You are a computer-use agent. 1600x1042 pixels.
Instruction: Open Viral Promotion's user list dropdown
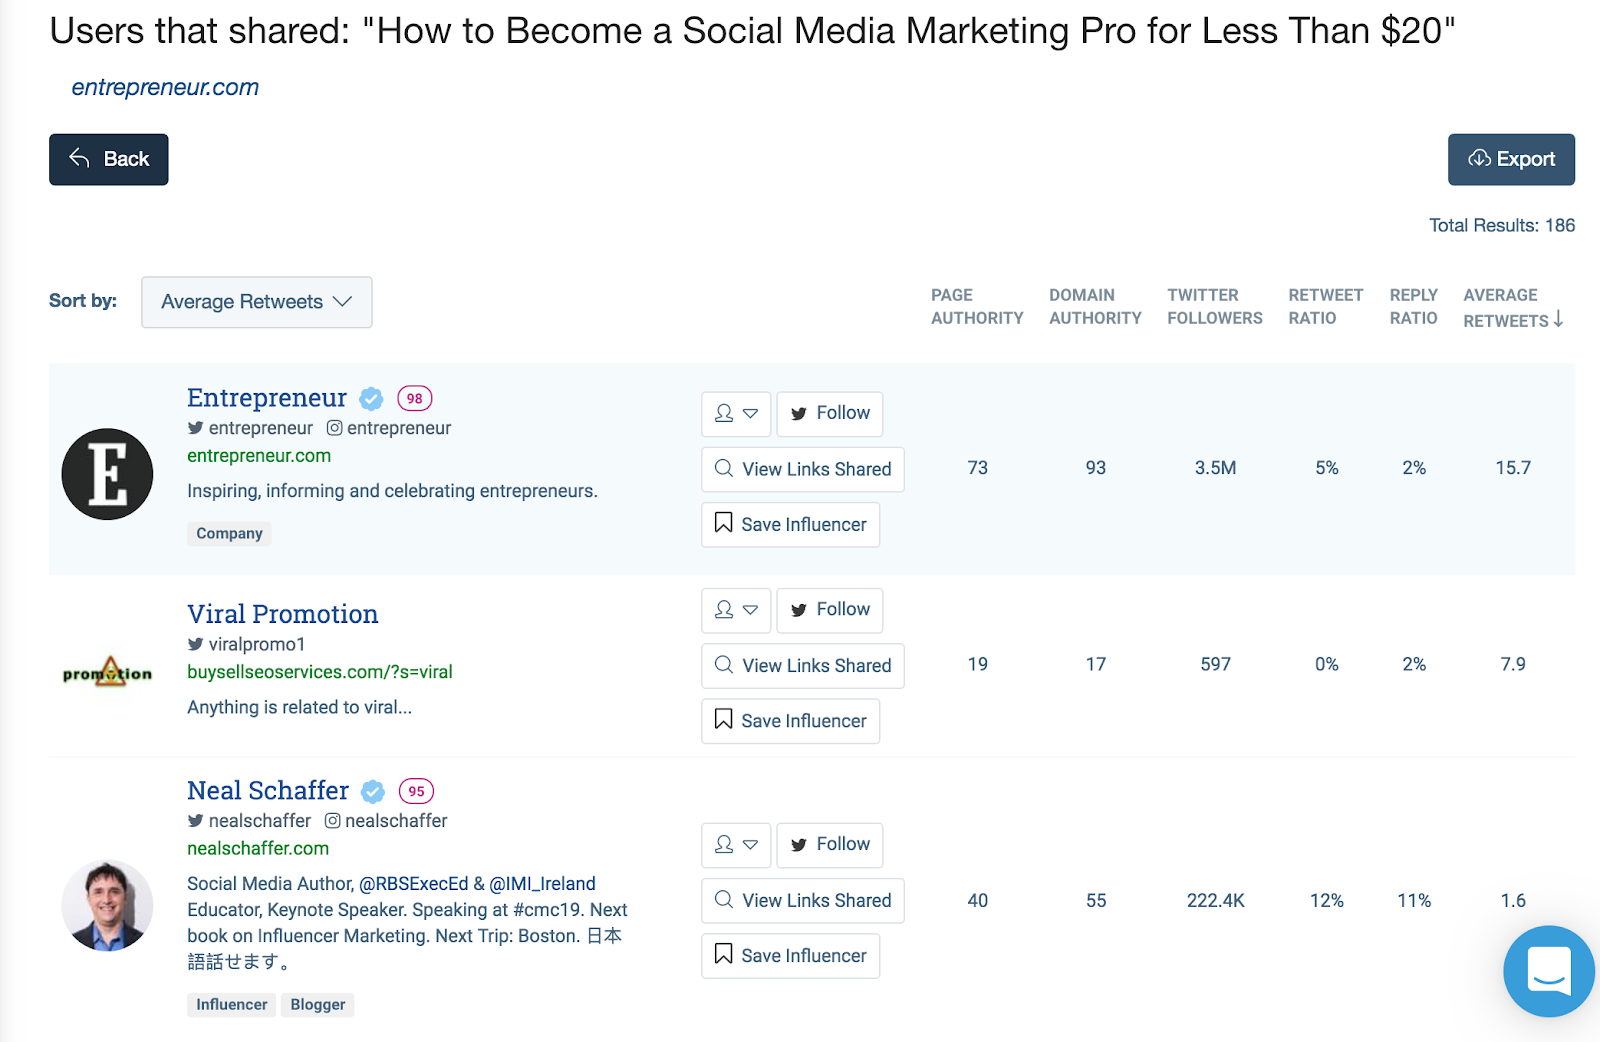736,610
